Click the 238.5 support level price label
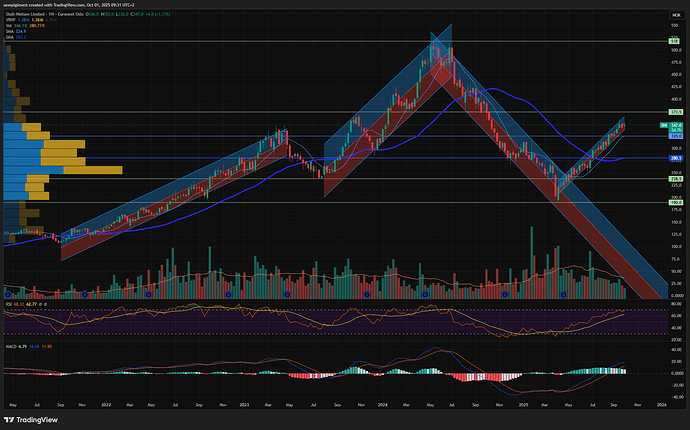Image resolution: width=690 pixels, height=430 pixels. [x=675, y=179]
